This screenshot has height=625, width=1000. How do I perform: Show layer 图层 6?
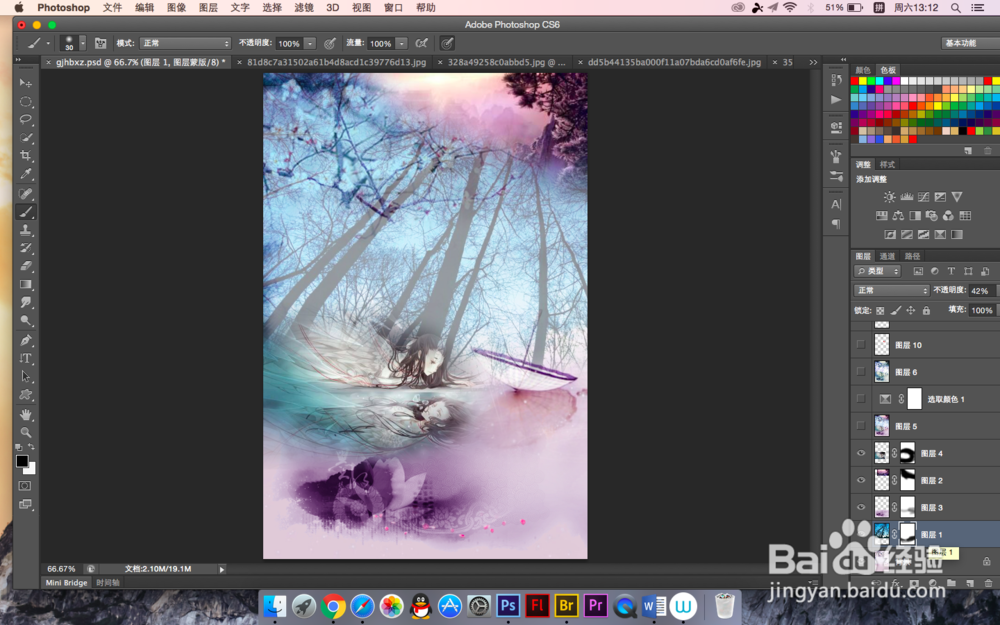(x=861, y=372)
